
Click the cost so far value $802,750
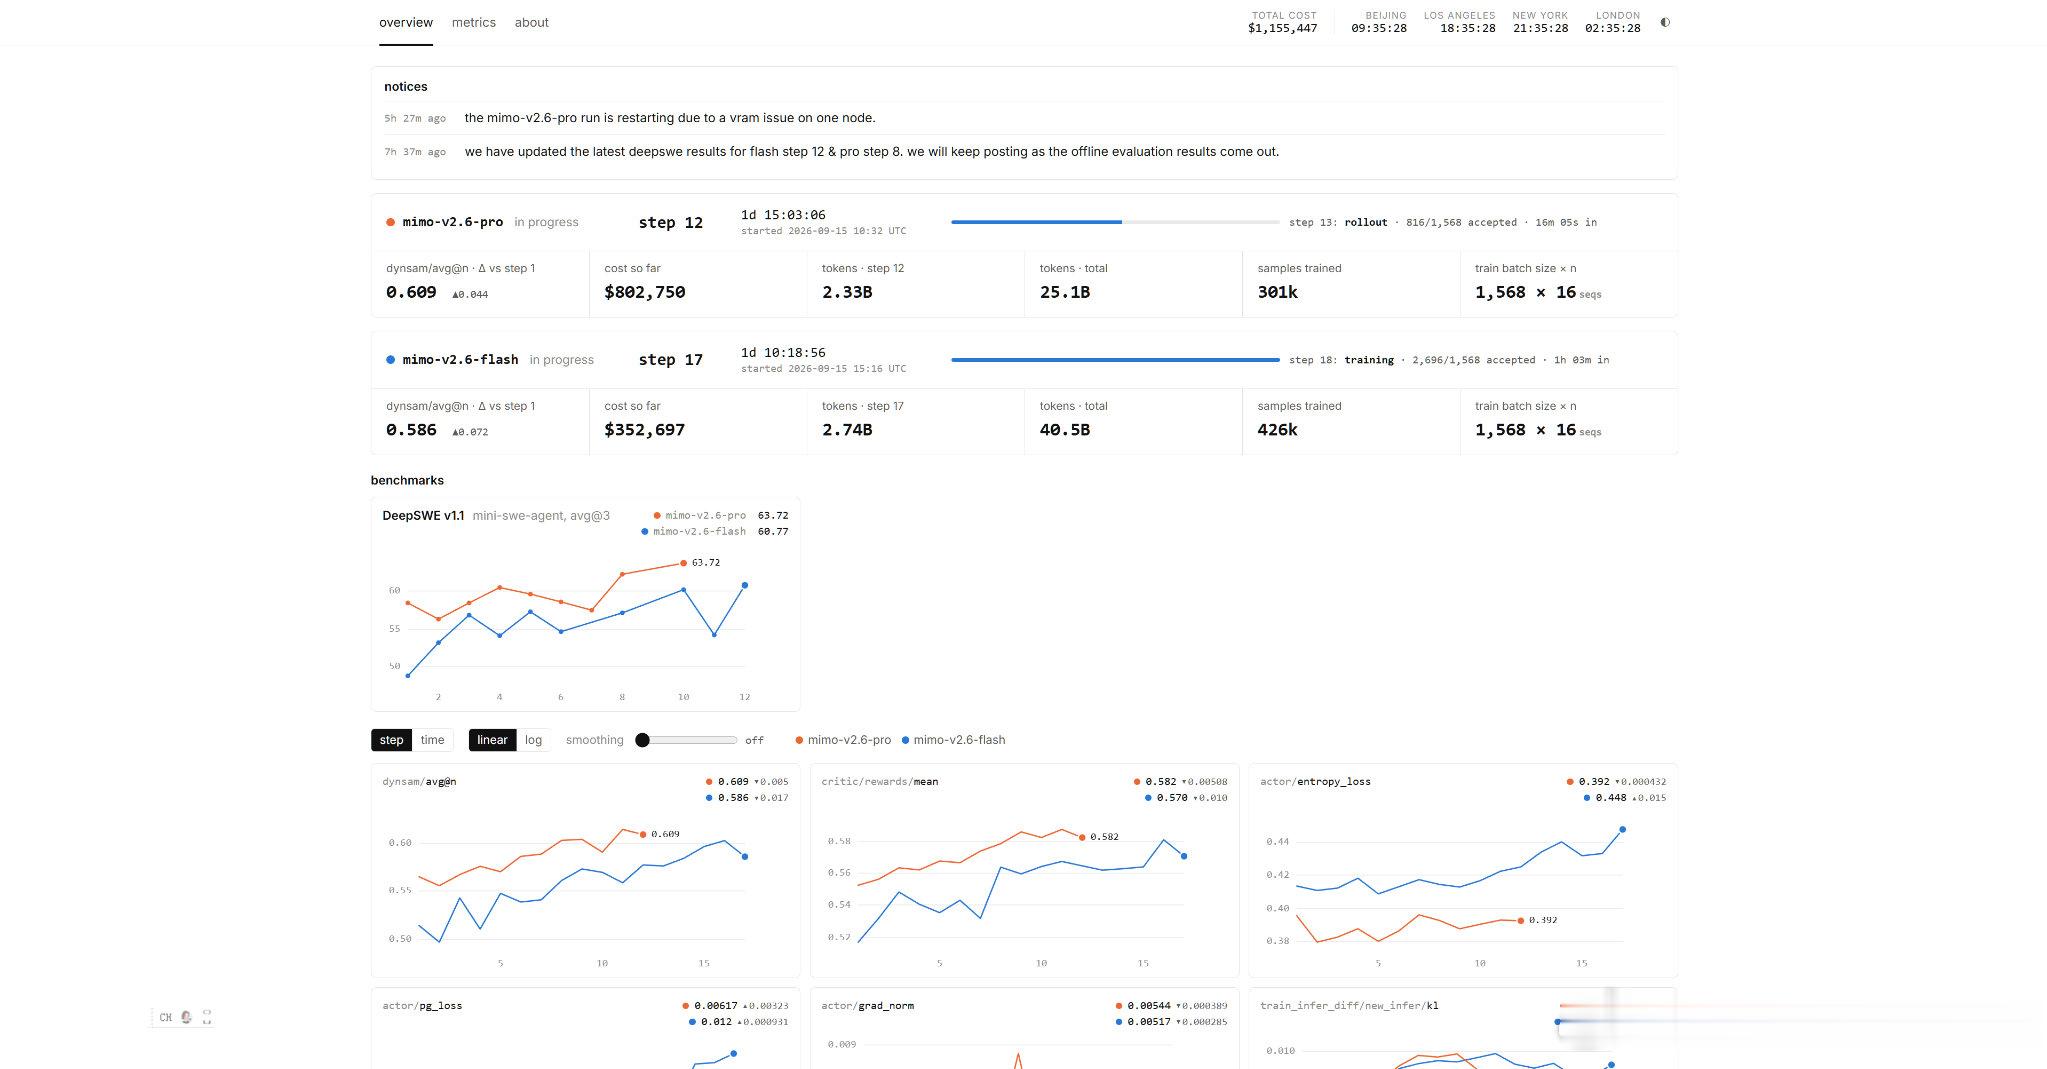[645, 293]
